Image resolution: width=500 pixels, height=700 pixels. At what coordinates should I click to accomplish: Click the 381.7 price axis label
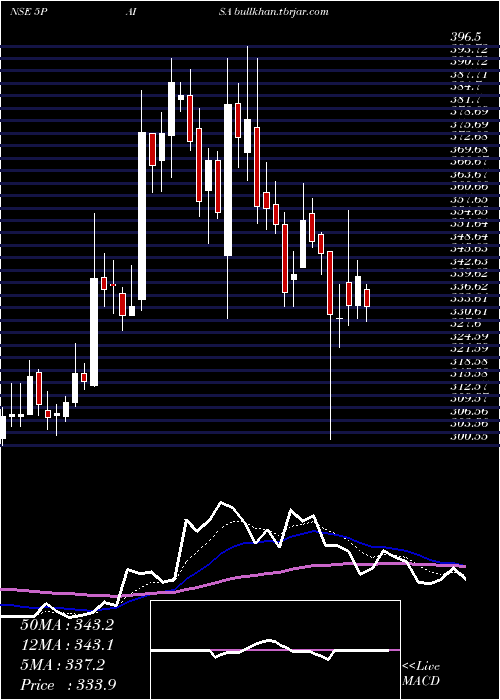pos(466,99)
